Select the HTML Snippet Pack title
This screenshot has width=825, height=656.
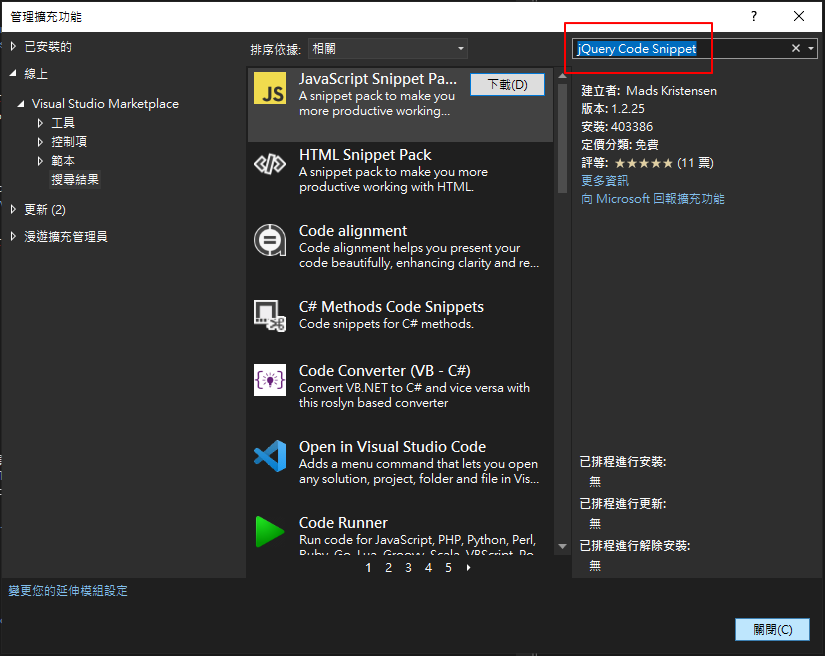coord(365,155)
